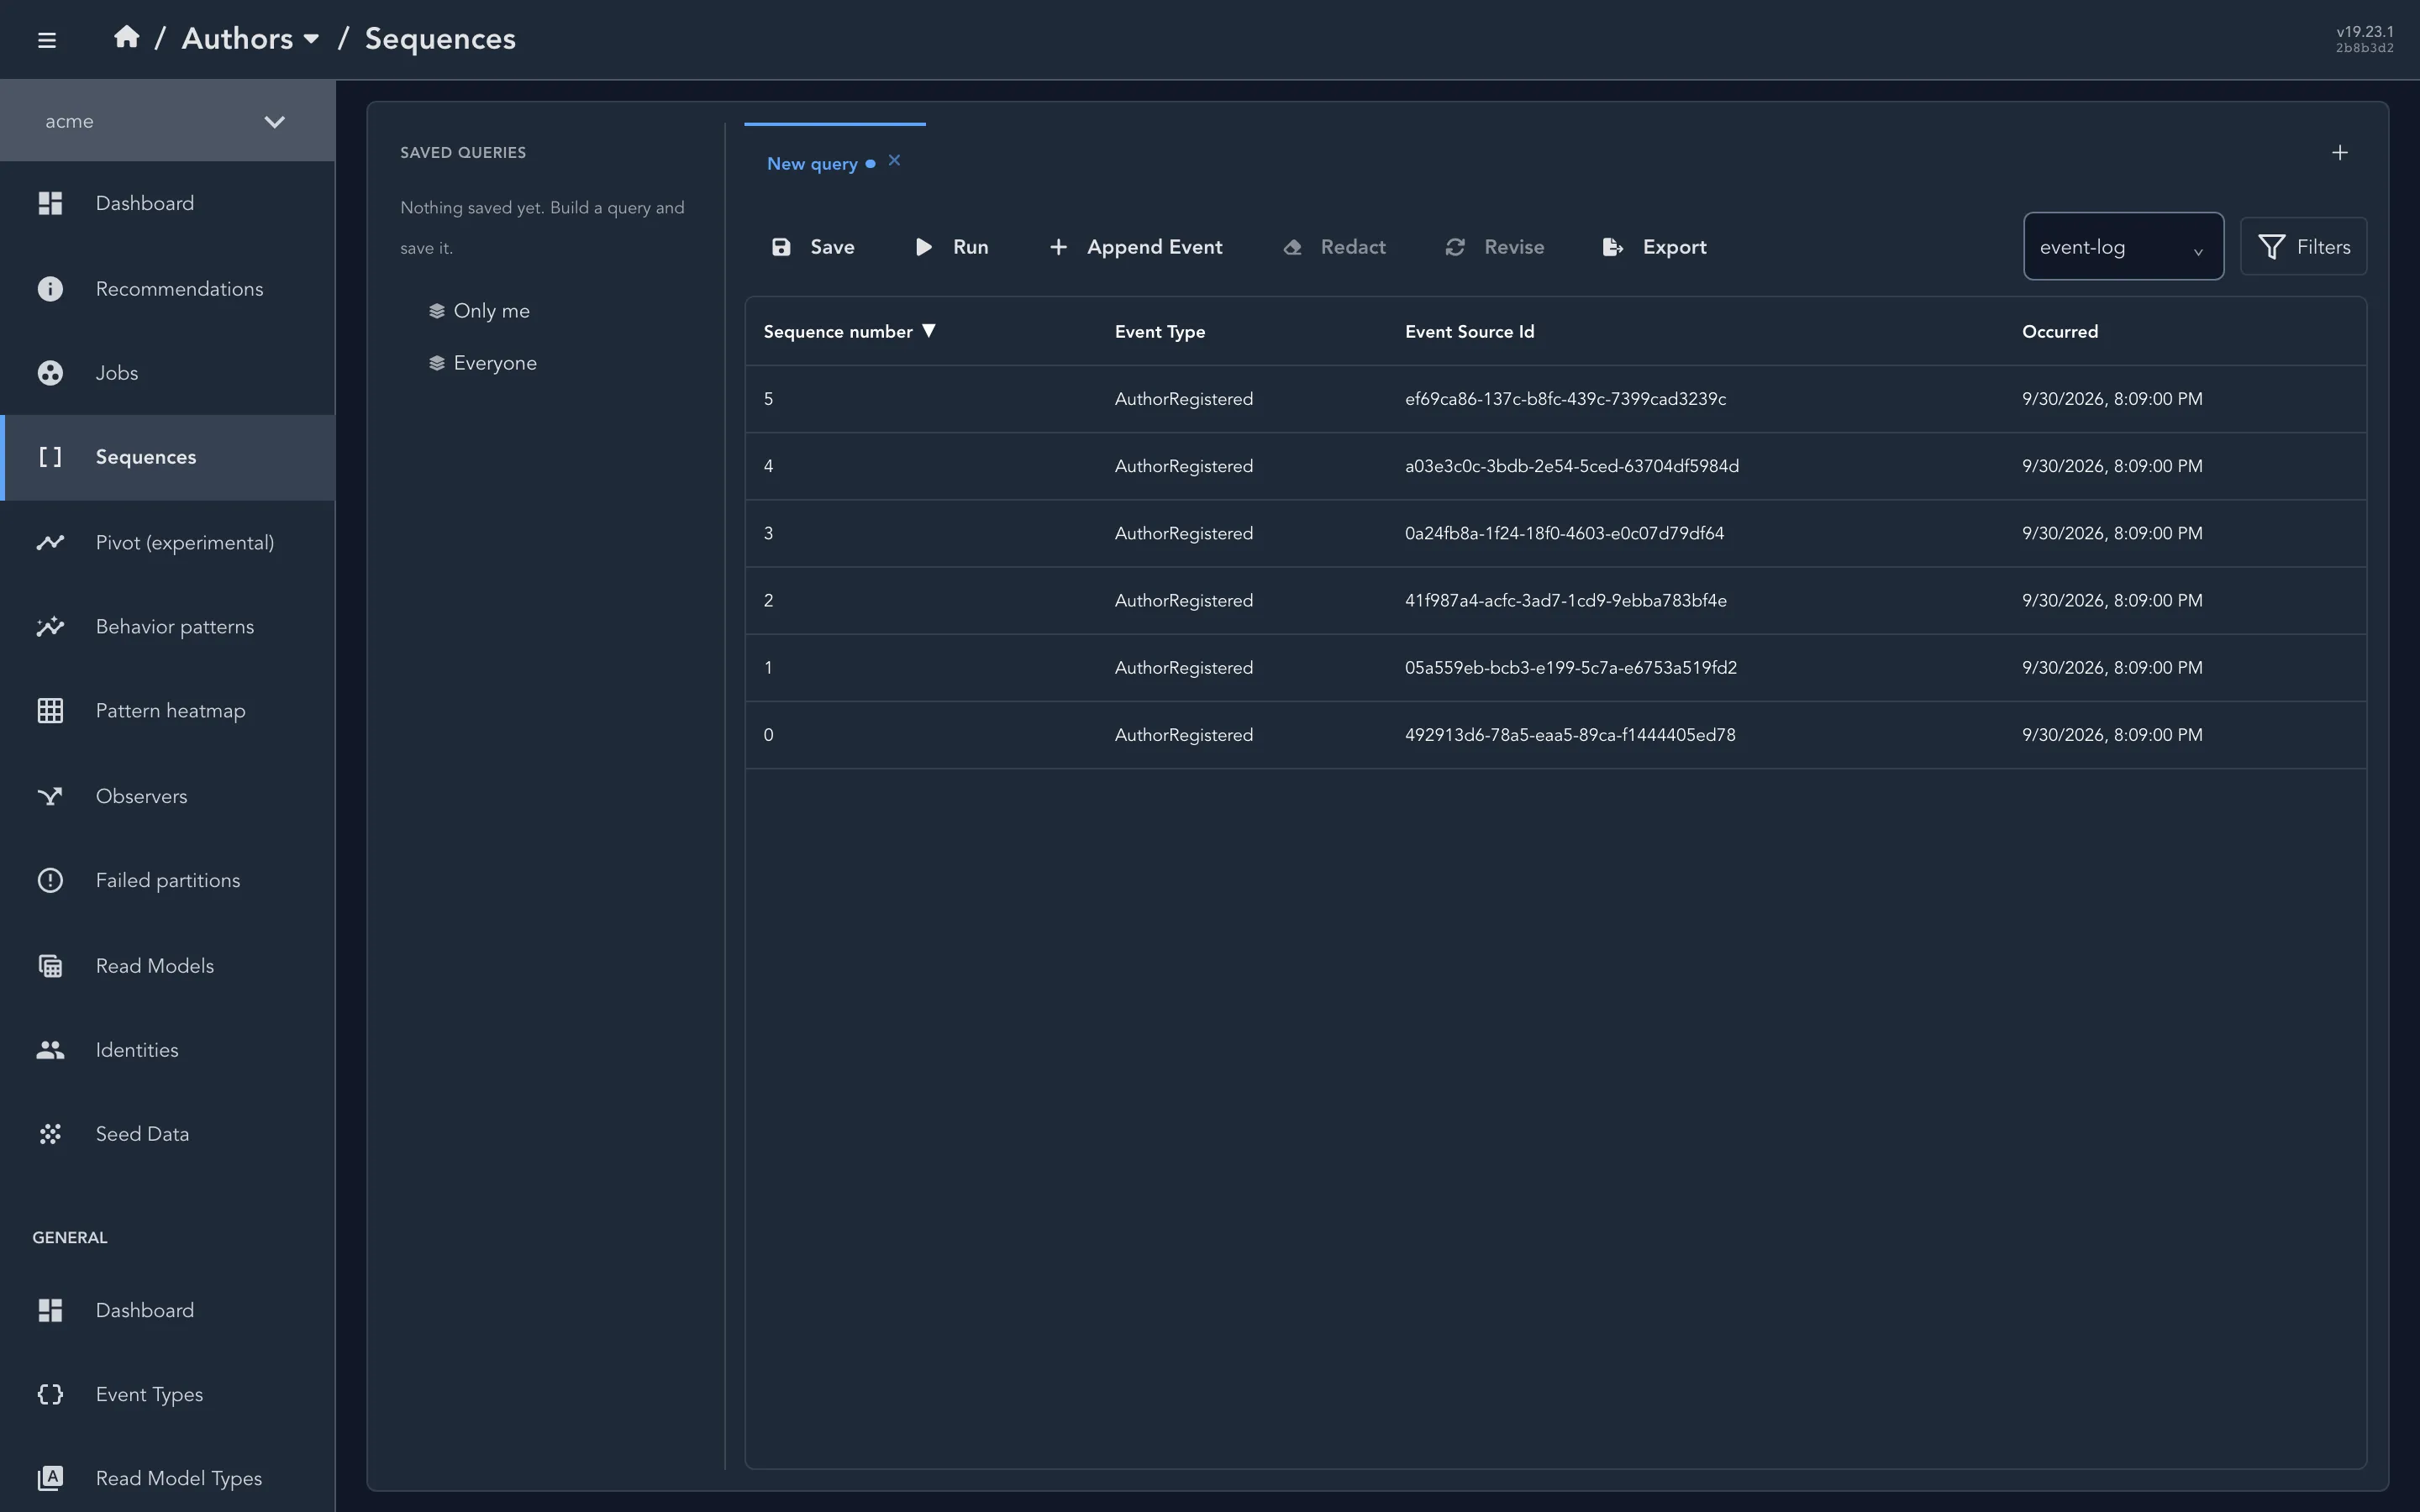Run the query

(x=951, y=247)
